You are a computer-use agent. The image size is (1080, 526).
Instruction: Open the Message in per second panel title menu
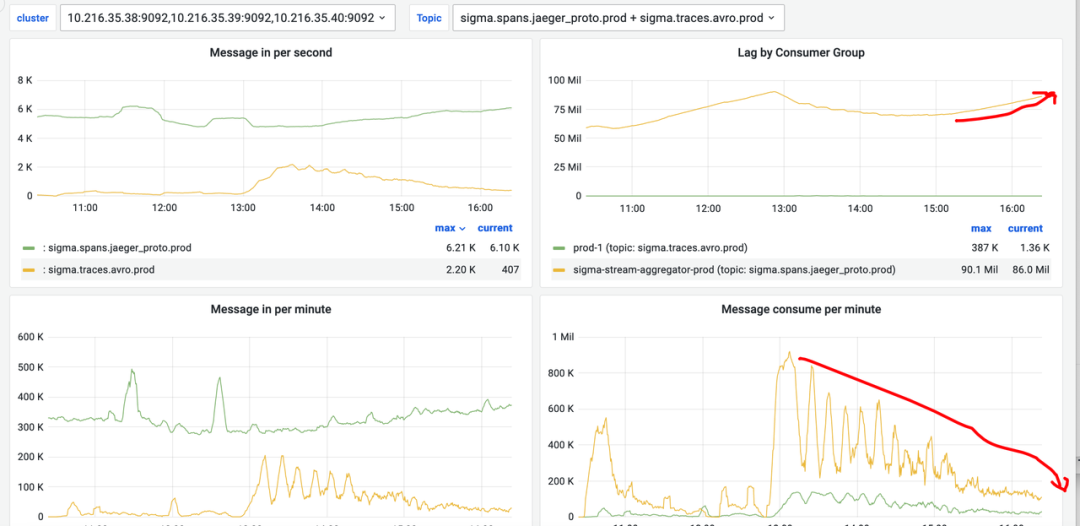click(271, 52)
